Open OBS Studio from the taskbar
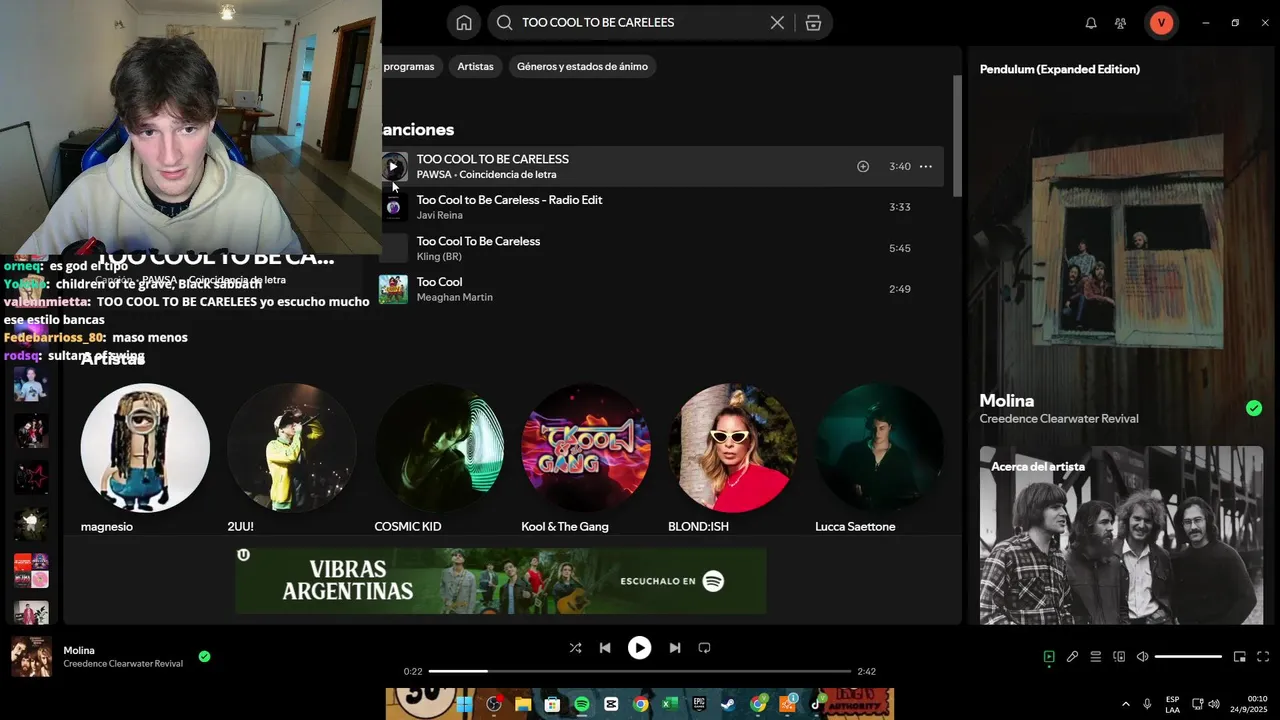The height and width of the screenshot is (720, 1280). click(x=493, y=704)
